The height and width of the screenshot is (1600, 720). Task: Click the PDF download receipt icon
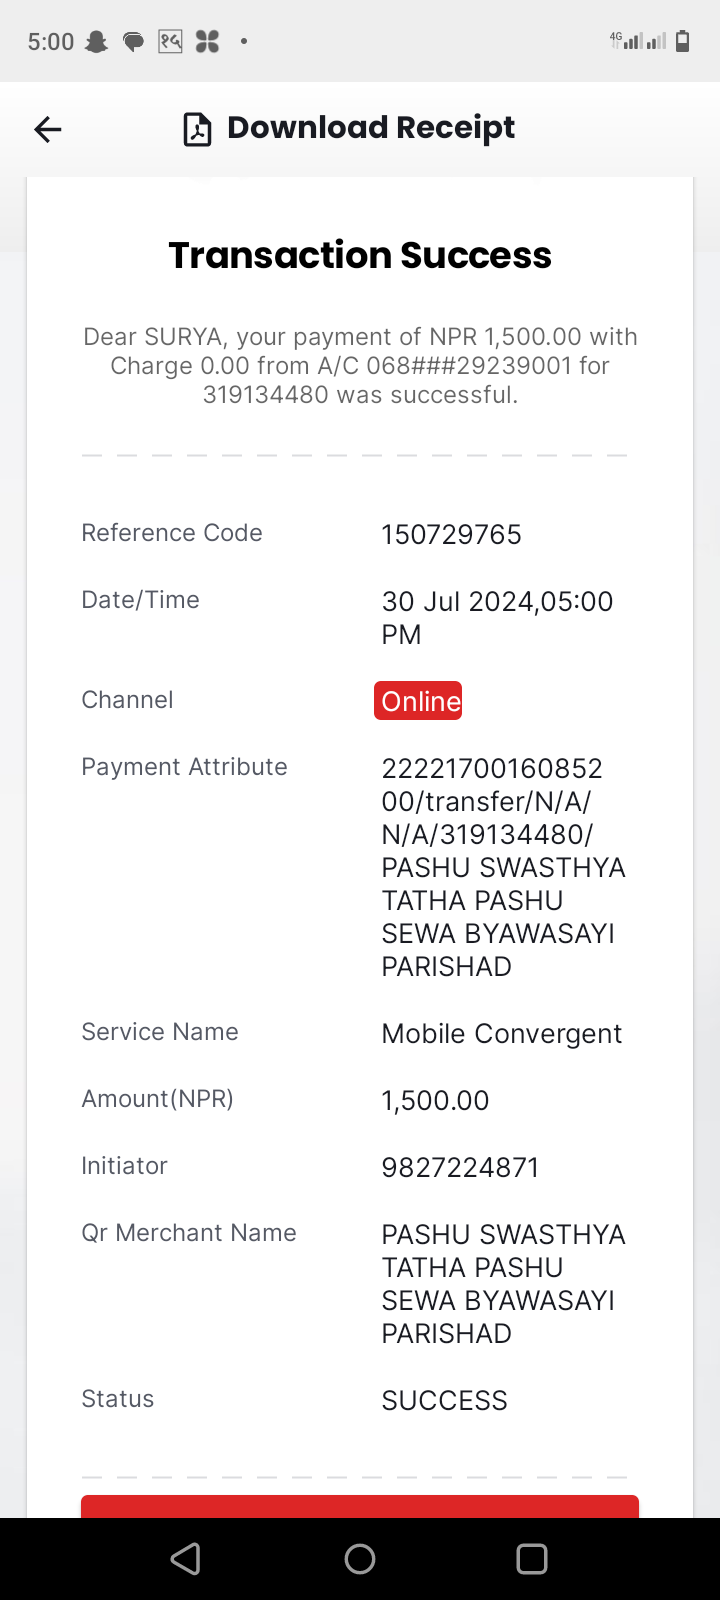[x=197, y=130]
